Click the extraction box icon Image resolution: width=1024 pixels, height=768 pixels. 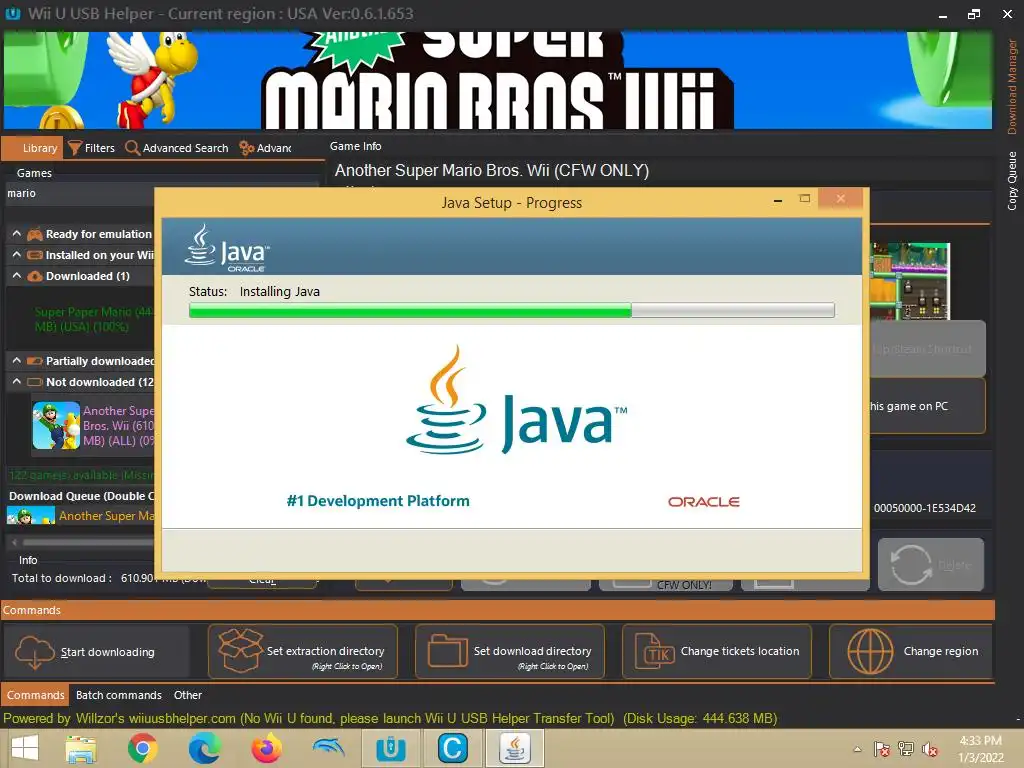tap(240, 650)
